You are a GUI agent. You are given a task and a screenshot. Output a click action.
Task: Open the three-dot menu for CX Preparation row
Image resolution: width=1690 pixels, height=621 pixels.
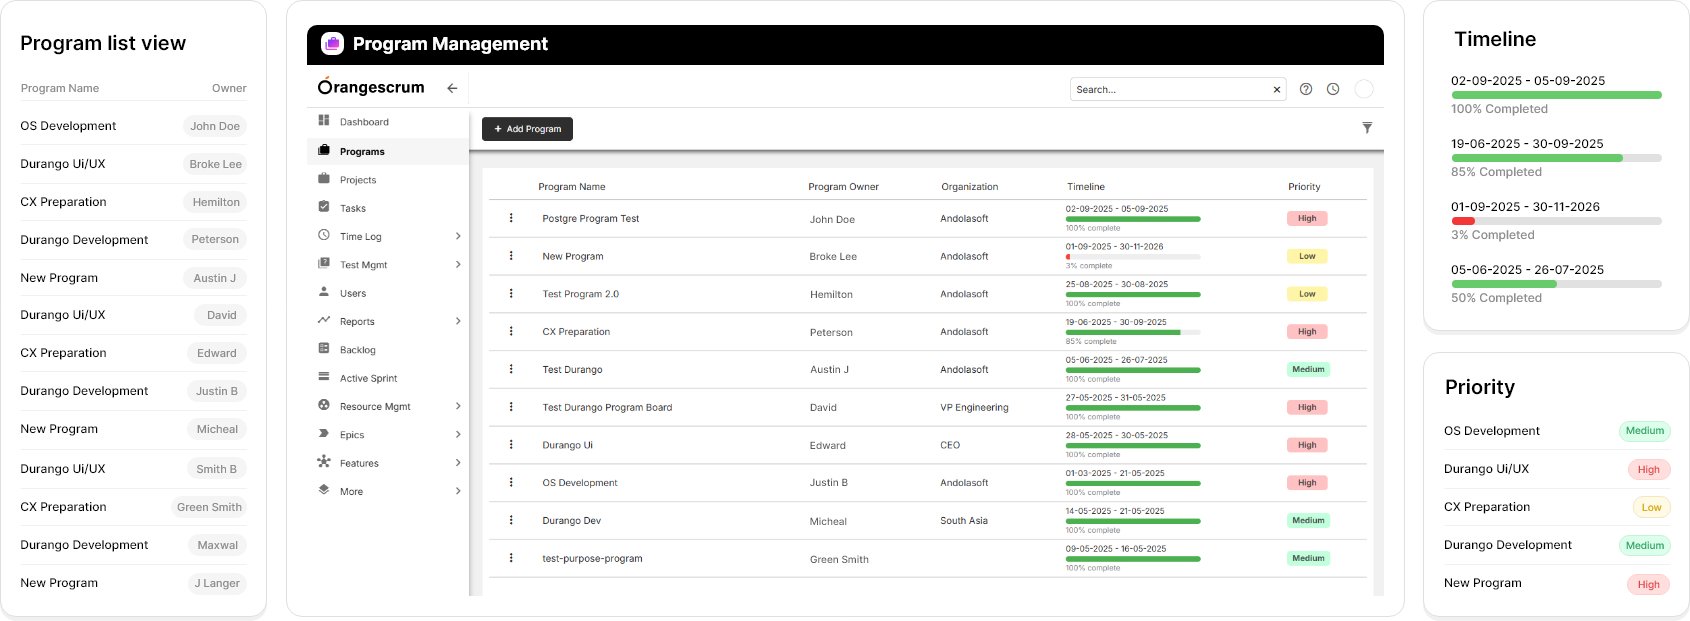click(x=511, y=331)
